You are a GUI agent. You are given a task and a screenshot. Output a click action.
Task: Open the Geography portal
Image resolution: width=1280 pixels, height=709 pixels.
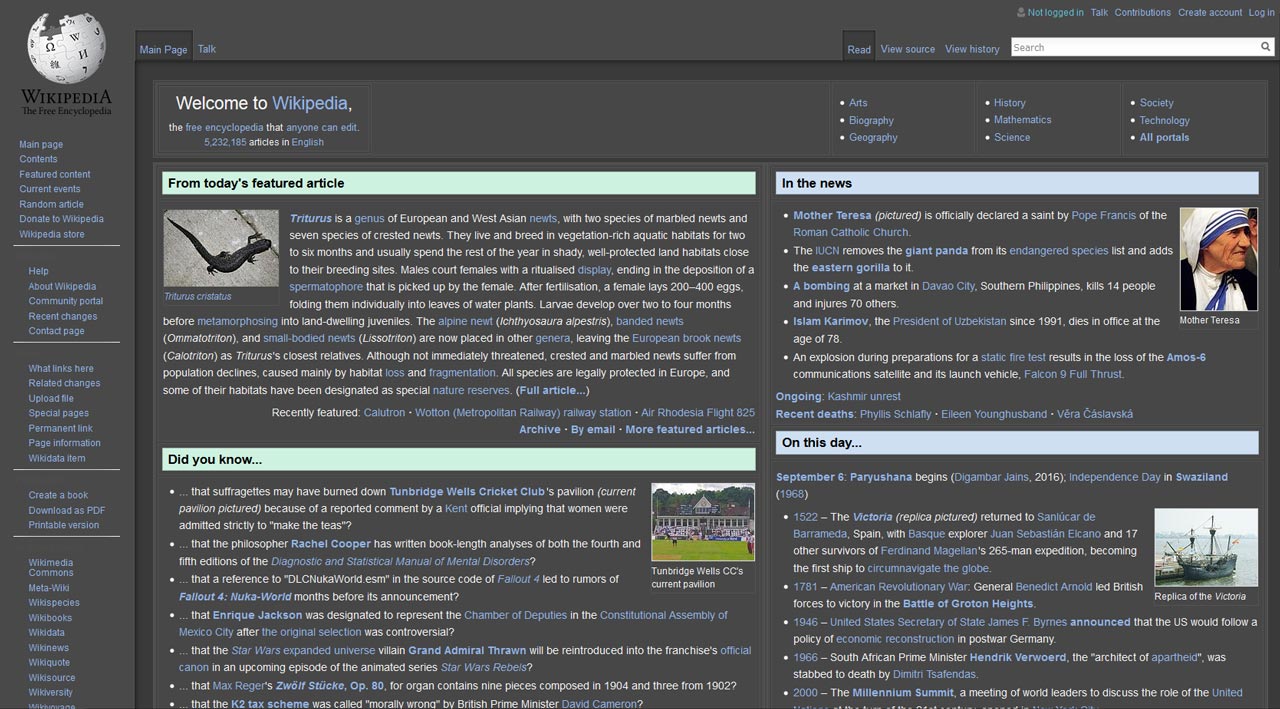(x=873, y=137)
